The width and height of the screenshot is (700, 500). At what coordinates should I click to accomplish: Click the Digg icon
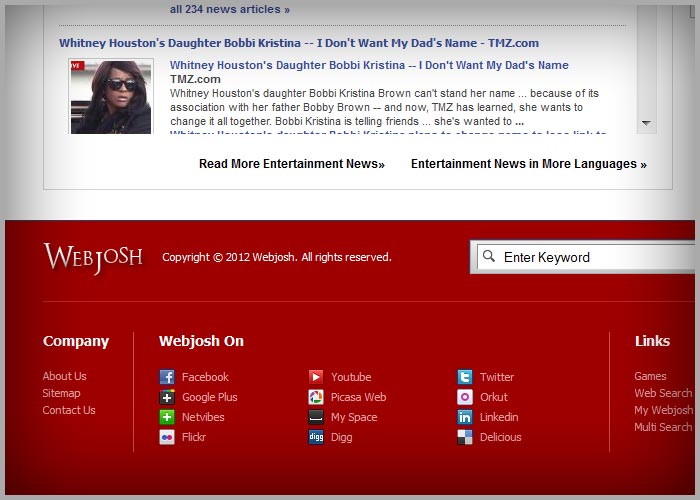point(316,437)
